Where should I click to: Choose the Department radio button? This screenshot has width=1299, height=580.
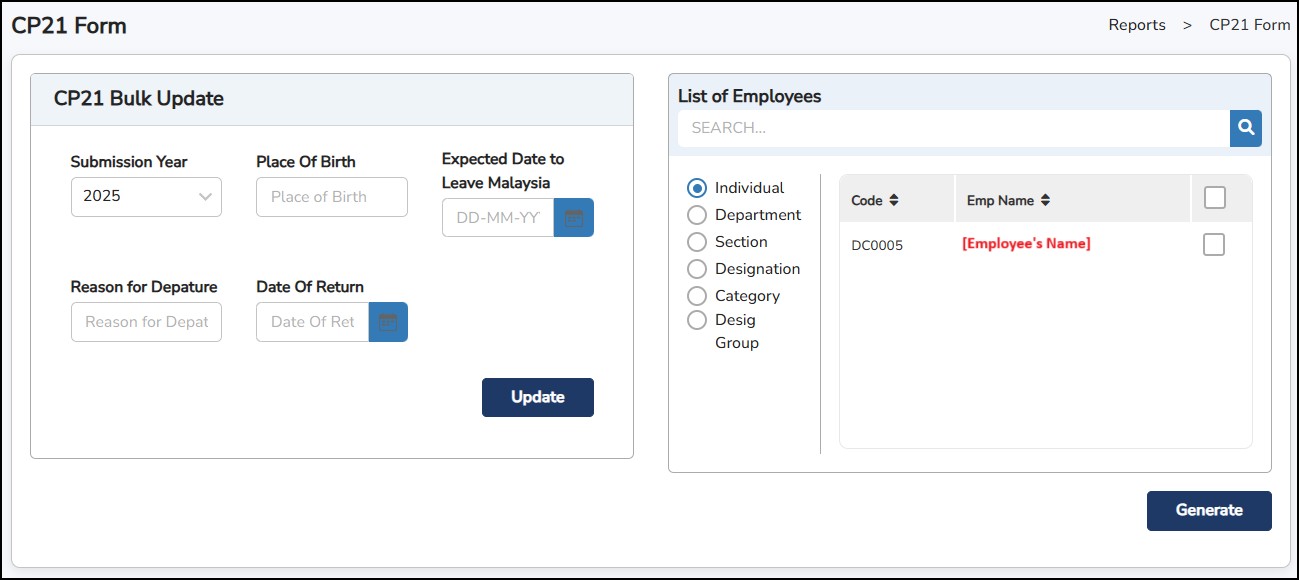[x=697, y=215]
